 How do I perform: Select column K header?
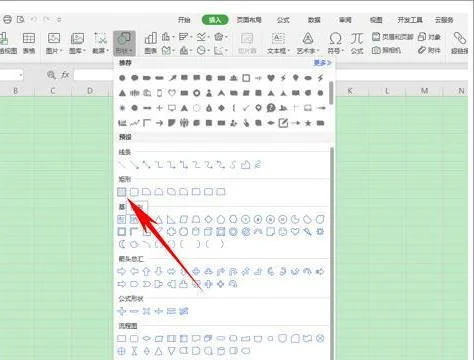tap(350, 91)
